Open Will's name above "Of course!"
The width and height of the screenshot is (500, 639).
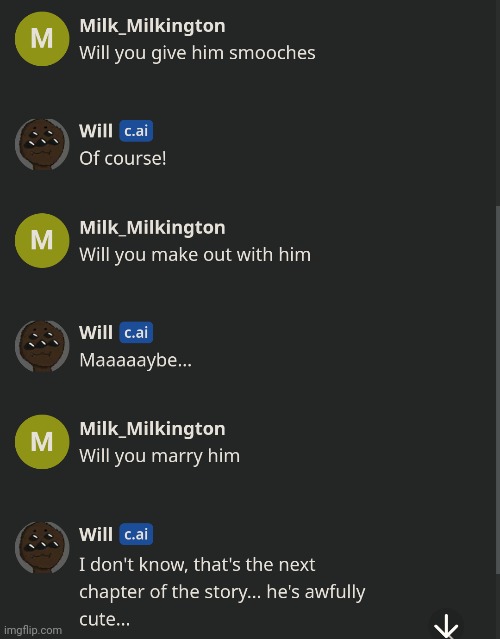[96, 131]
